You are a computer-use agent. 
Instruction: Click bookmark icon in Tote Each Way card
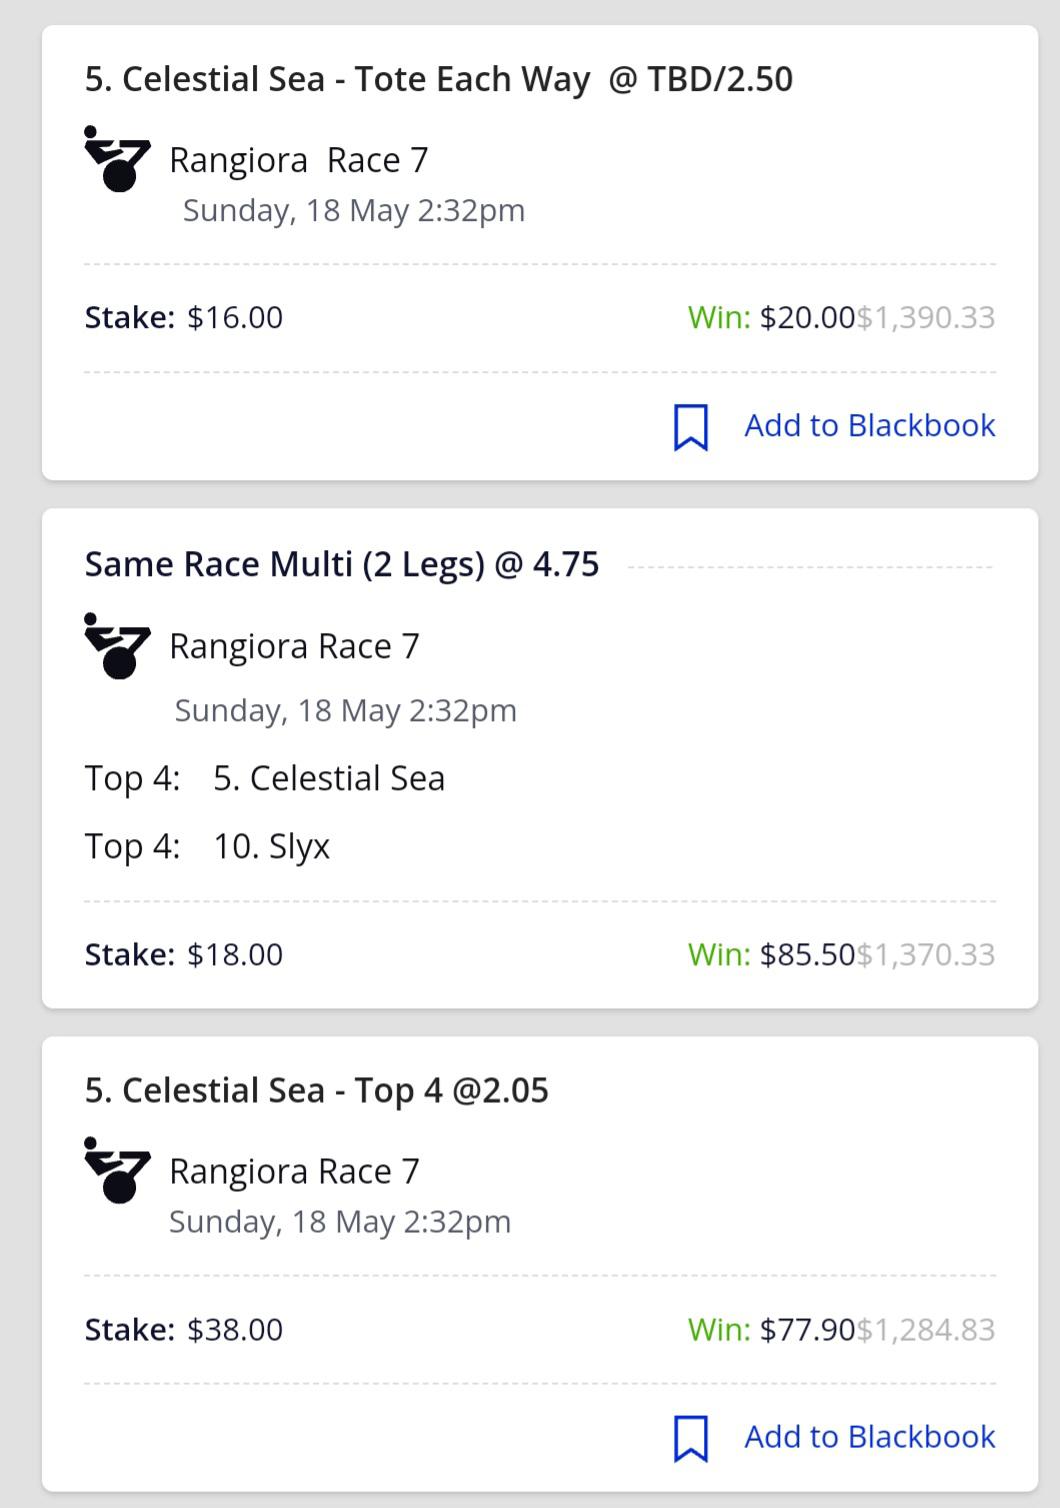coord(691,427)
